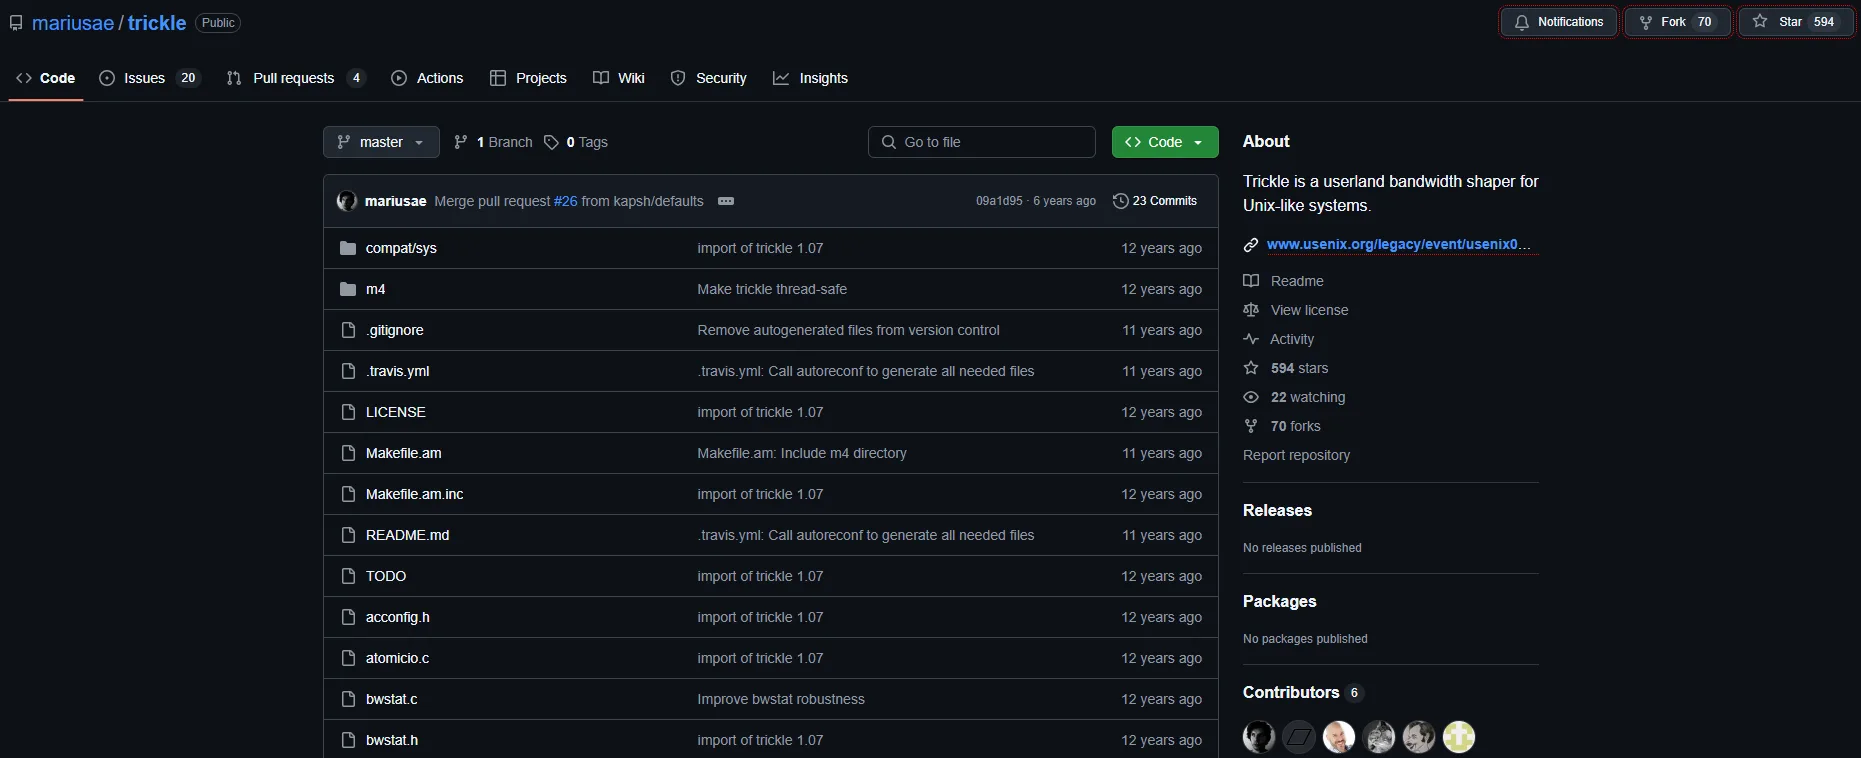This screenshot has height=758, width=1861.
Task: Click Report repository link
Action: point(1296,455)
